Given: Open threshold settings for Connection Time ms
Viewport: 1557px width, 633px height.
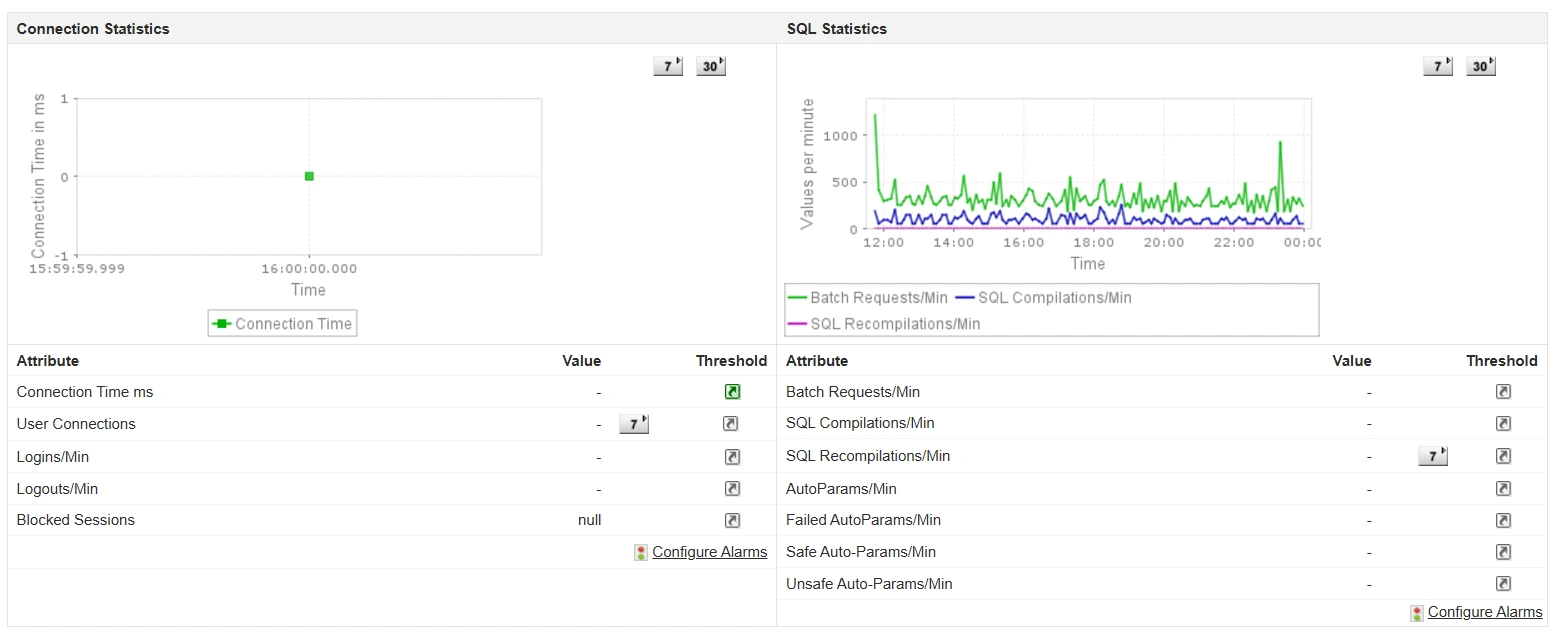Looking at the screenshot, I should click(x=732, y=391).
